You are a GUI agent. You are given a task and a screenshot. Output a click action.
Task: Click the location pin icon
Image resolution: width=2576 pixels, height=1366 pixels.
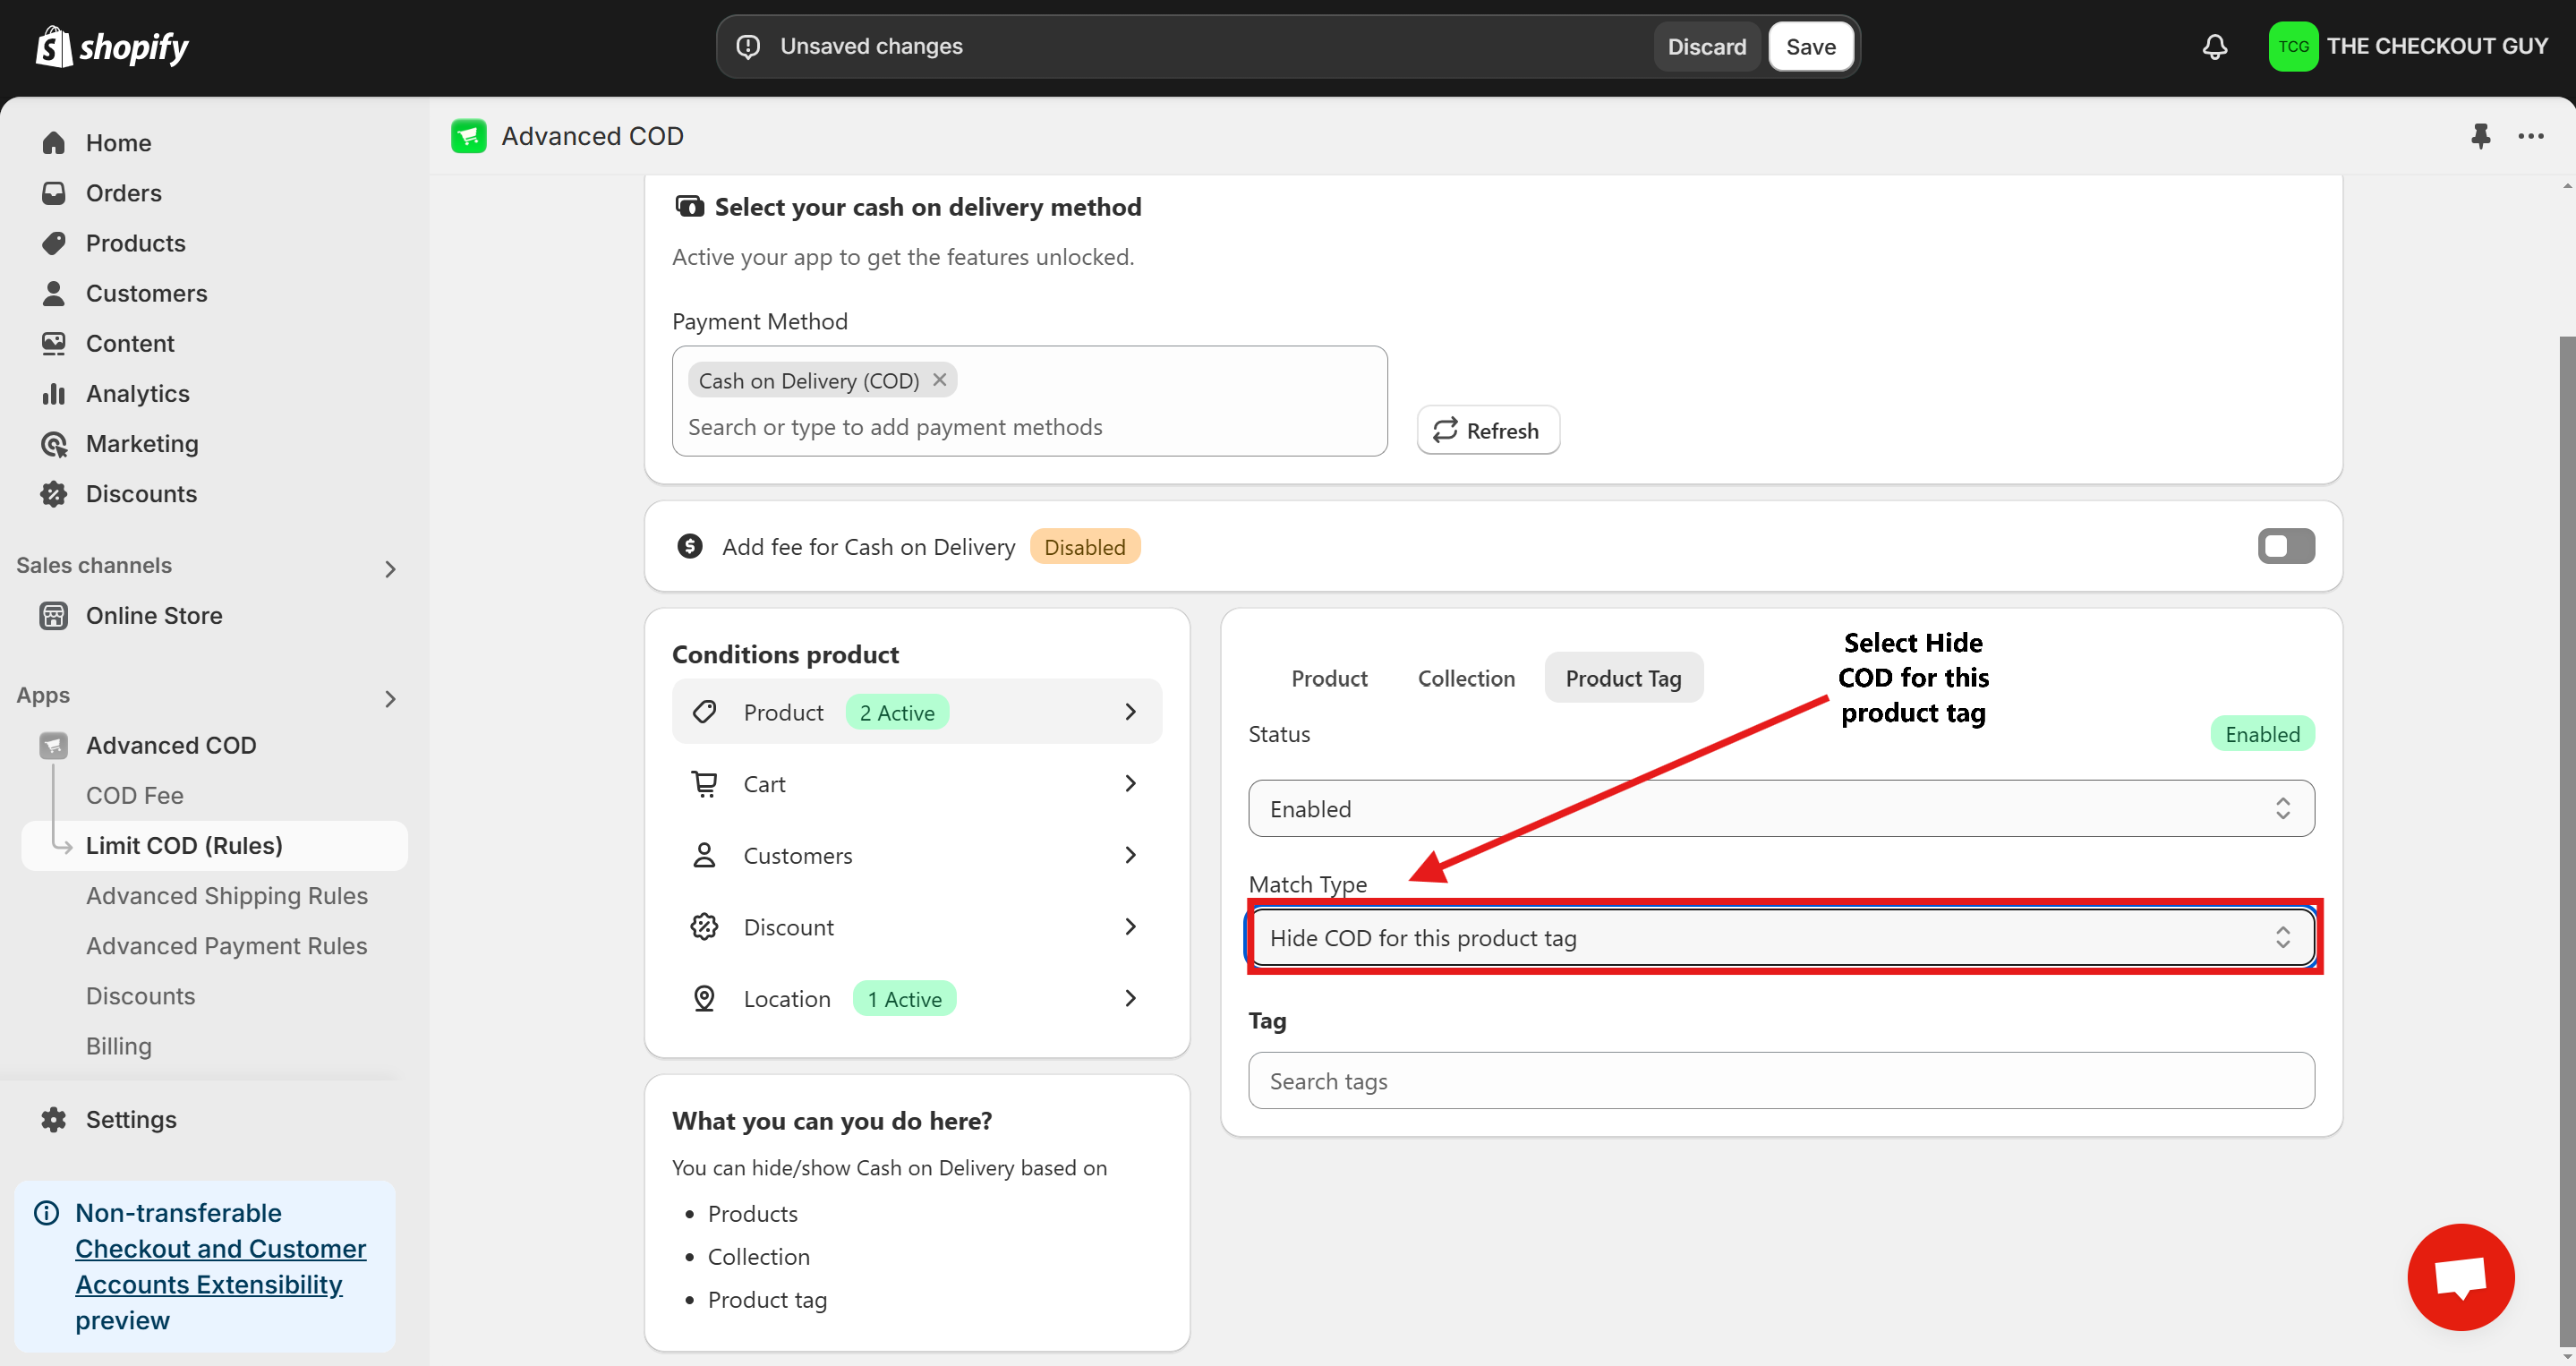pyautogui.click(x=704, y=998)
